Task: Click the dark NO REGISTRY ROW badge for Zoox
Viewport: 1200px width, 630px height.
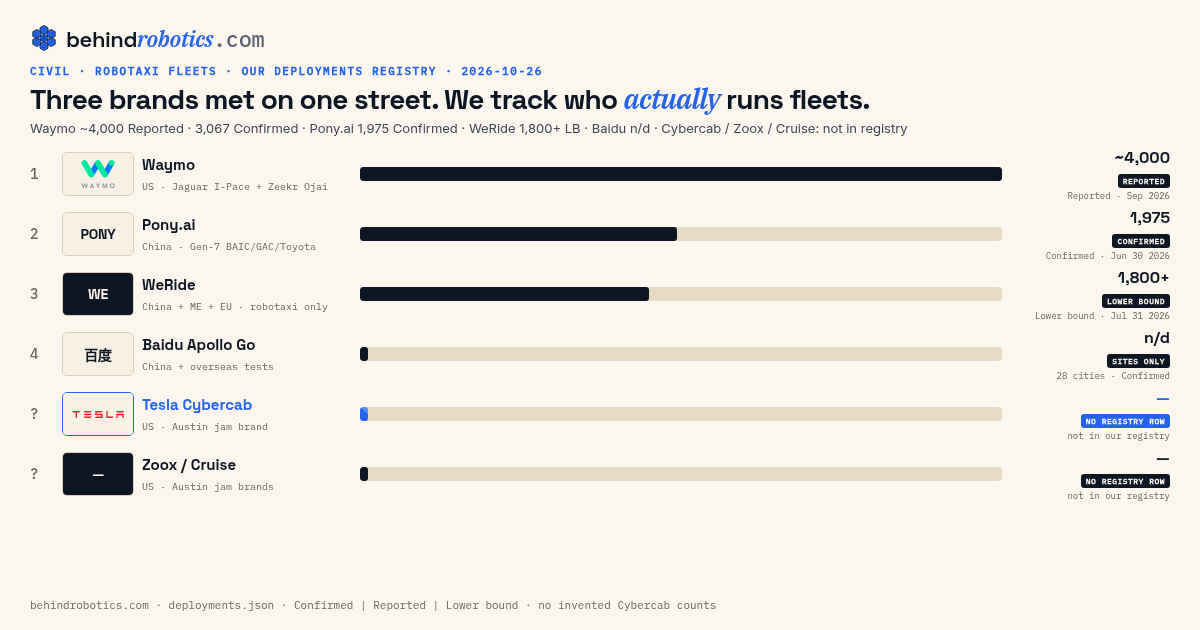Action: pos(1125,481)
